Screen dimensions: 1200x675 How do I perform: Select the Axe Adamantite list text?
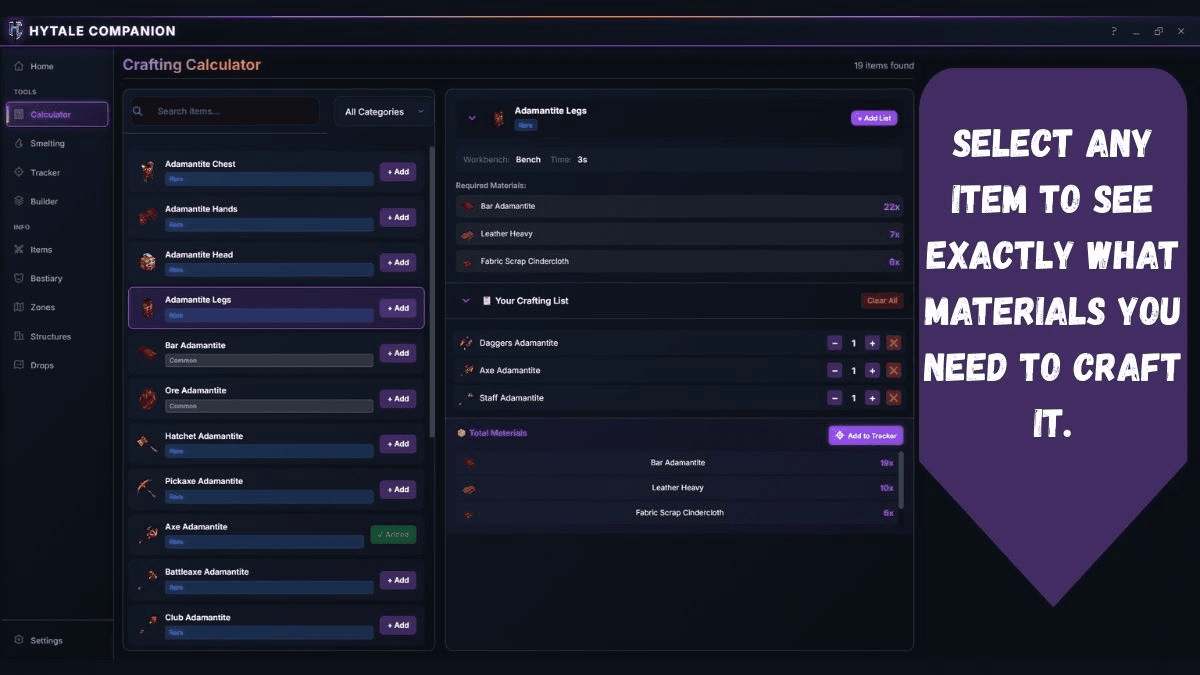pyautogui.click(x=196, y=527)
